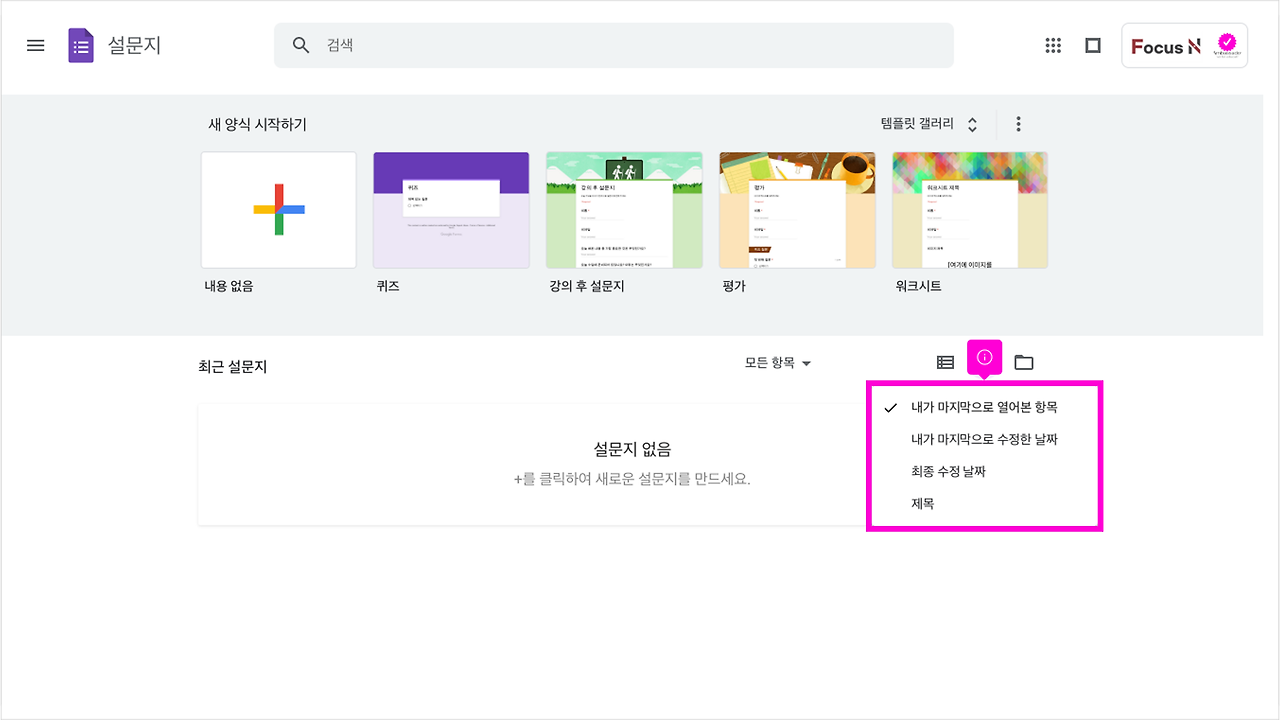The width and height of the screenshot is (1280, 720).
Task: Open the file picker folder icon
Action: (1023, 361)
